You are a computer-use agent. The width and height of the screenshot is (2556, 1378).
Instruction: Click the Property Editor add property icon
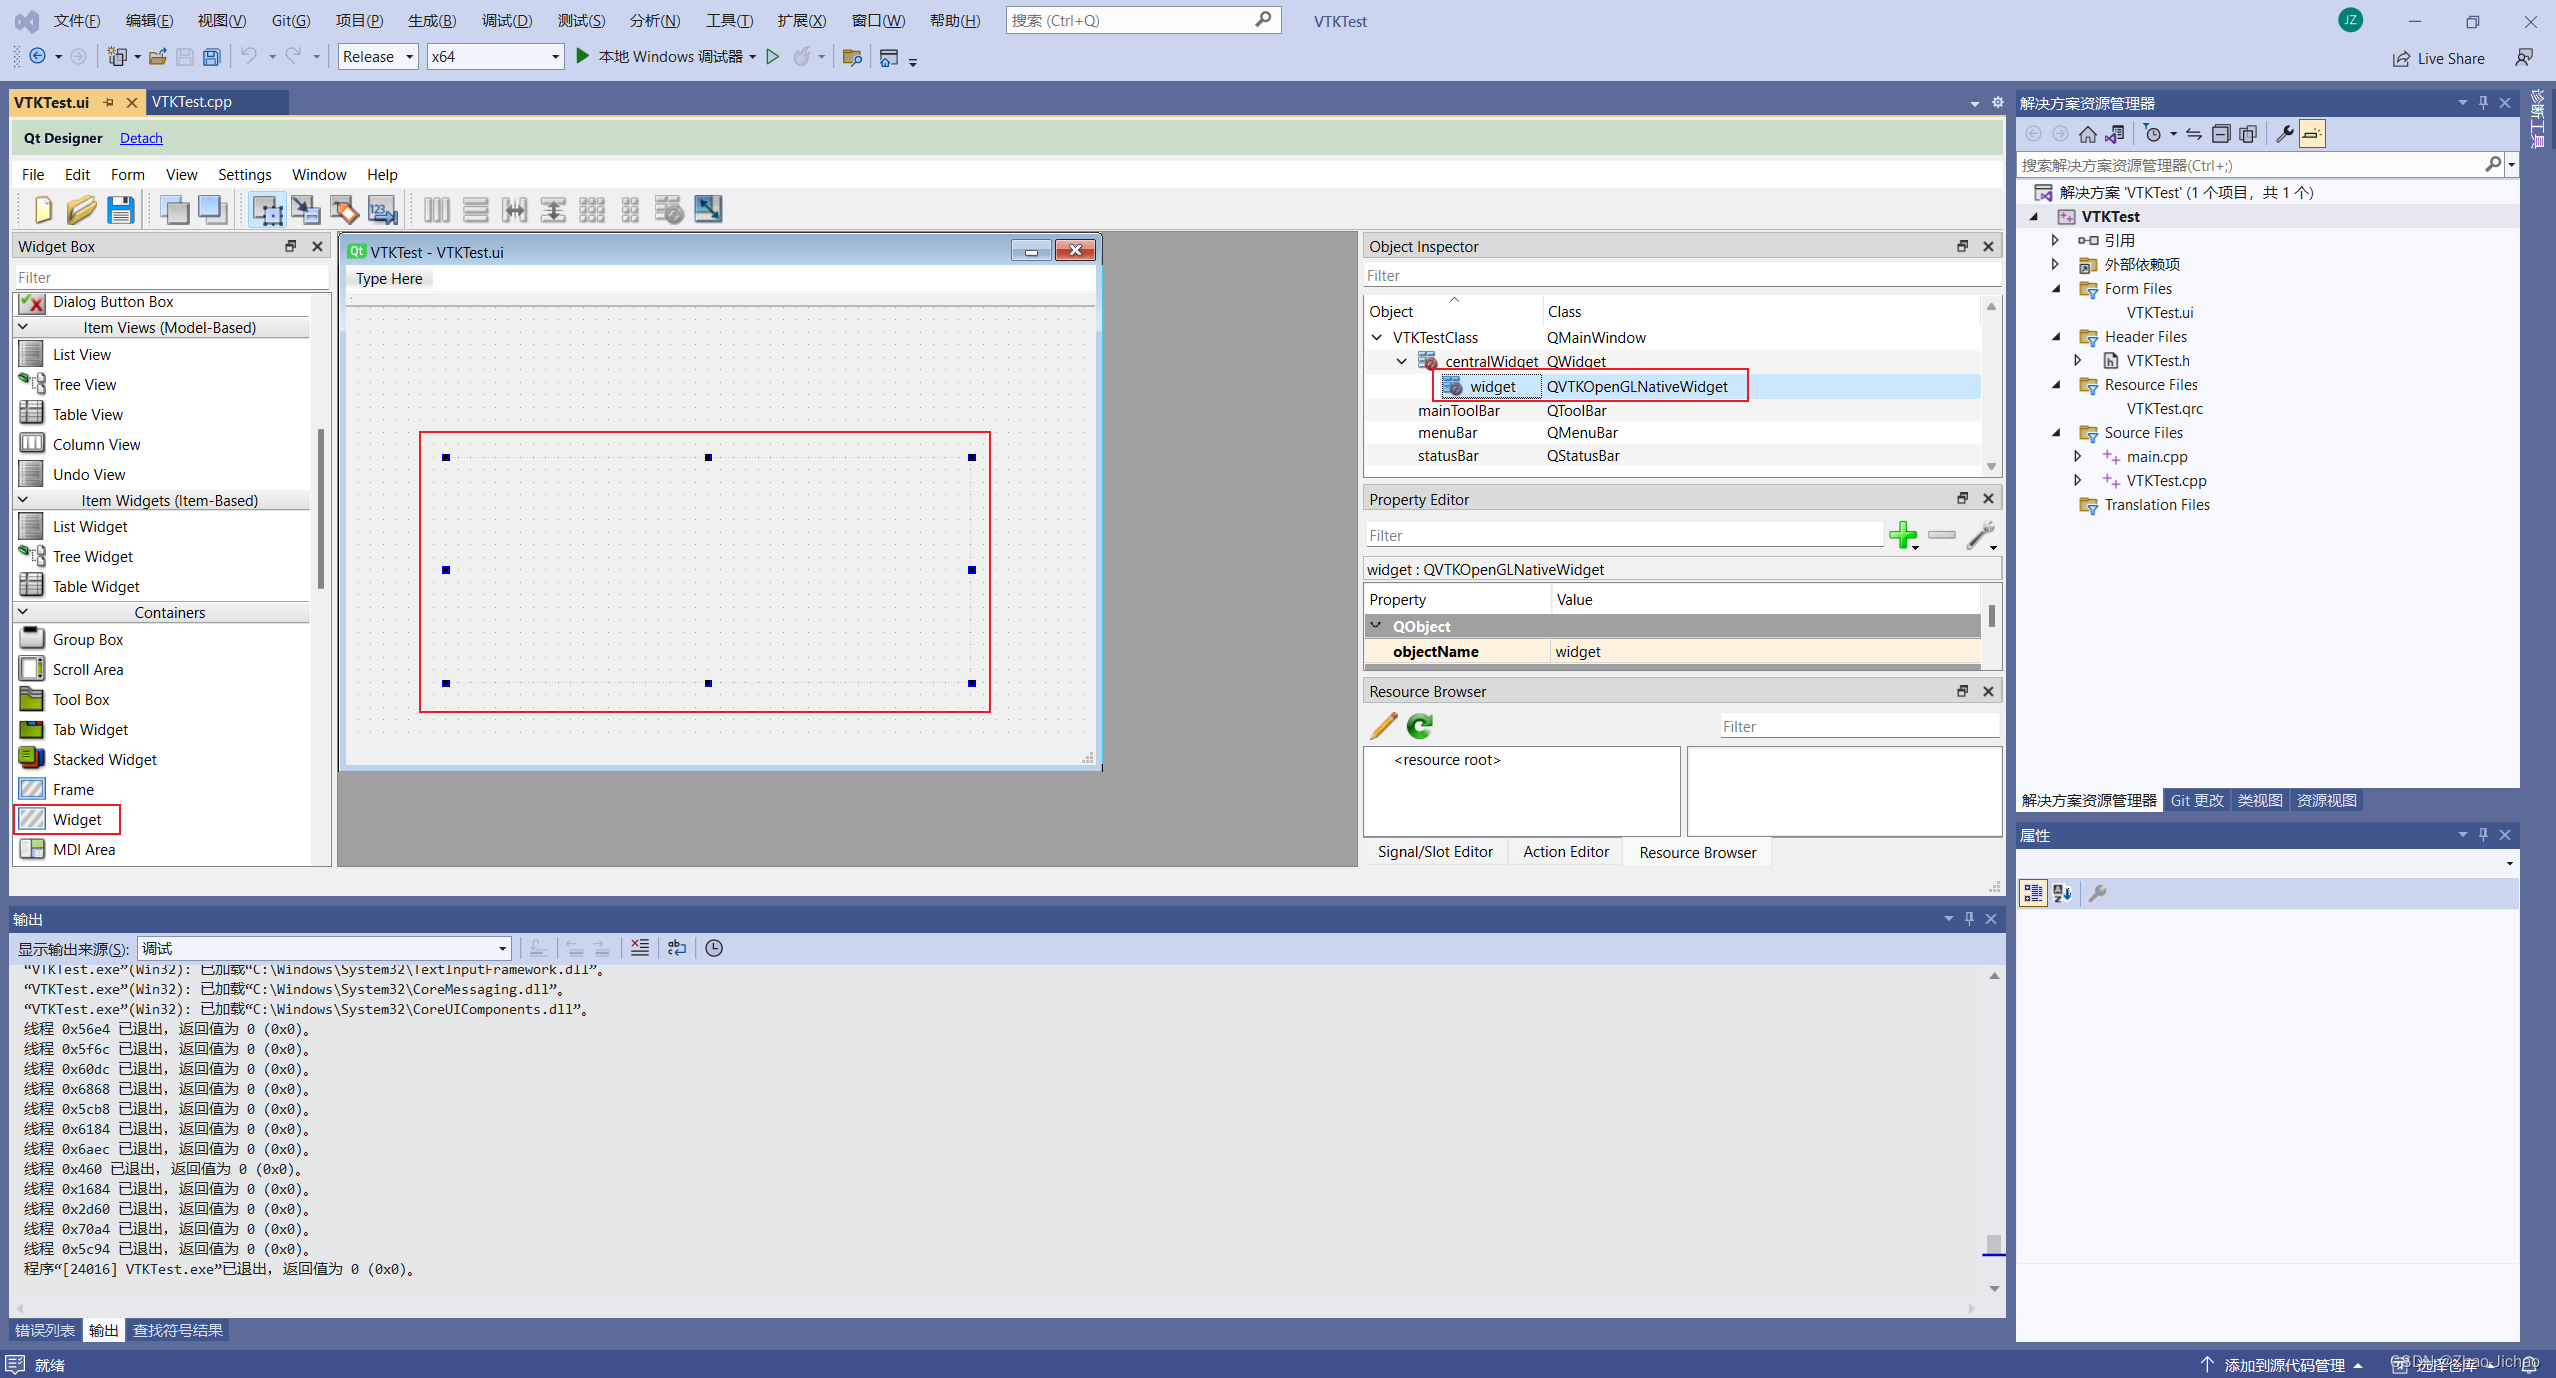click(1903, 535)
